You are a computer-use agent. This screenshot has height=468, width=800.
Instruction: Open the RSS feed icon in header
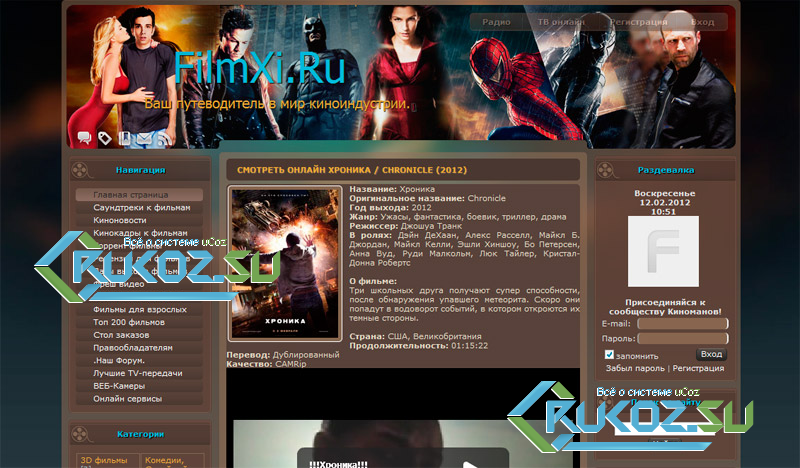(x=164, y=138)
